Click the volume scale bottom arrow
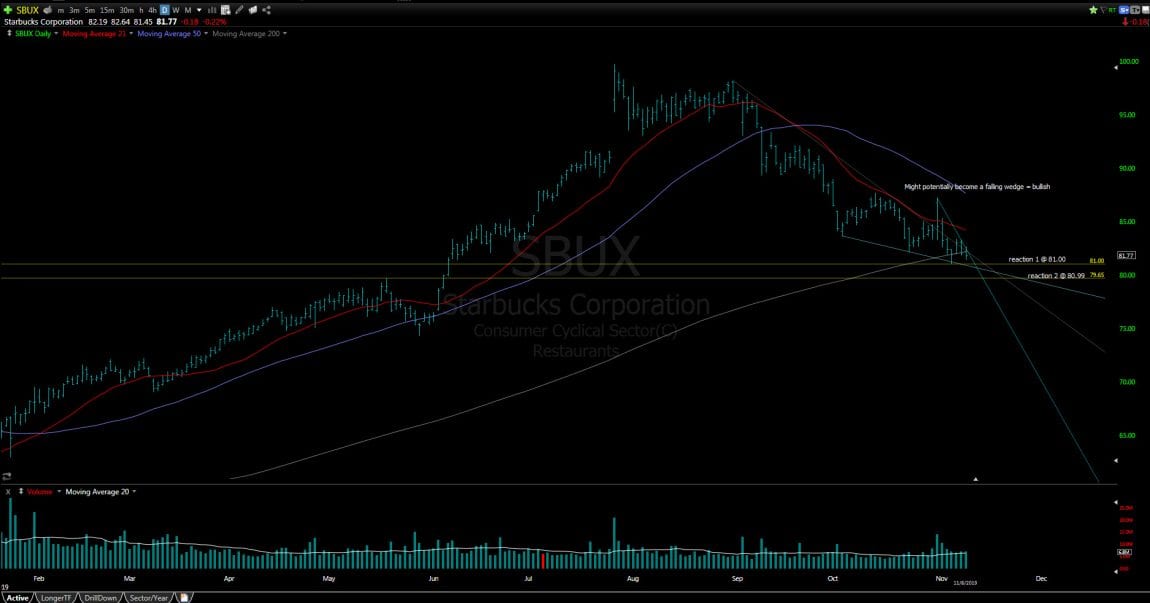The image size is (1150, 603). coord(1116,571)
